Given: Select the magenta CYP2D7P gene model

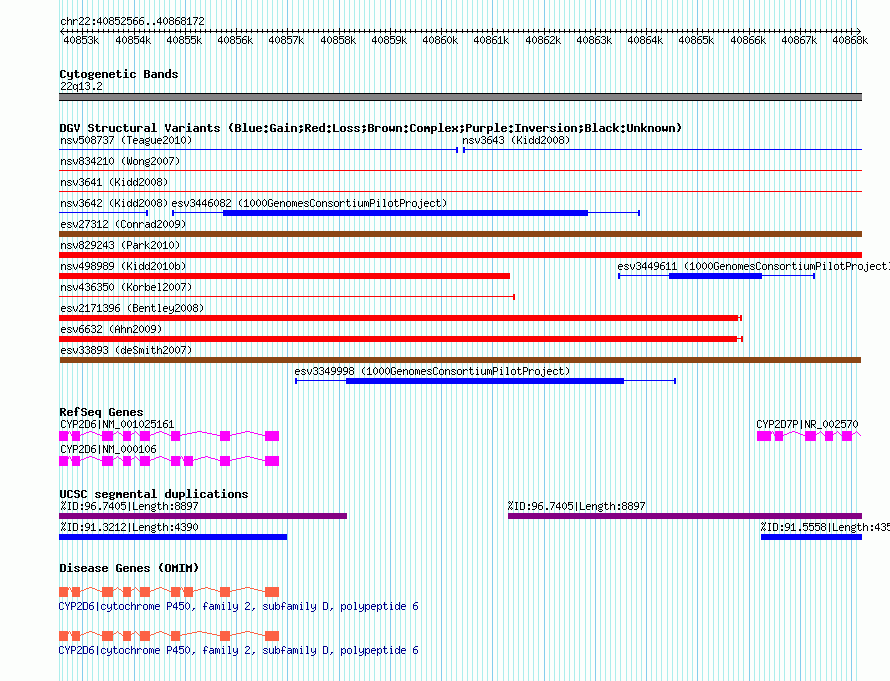Looking at the screenshot, I should pos(809,436).
